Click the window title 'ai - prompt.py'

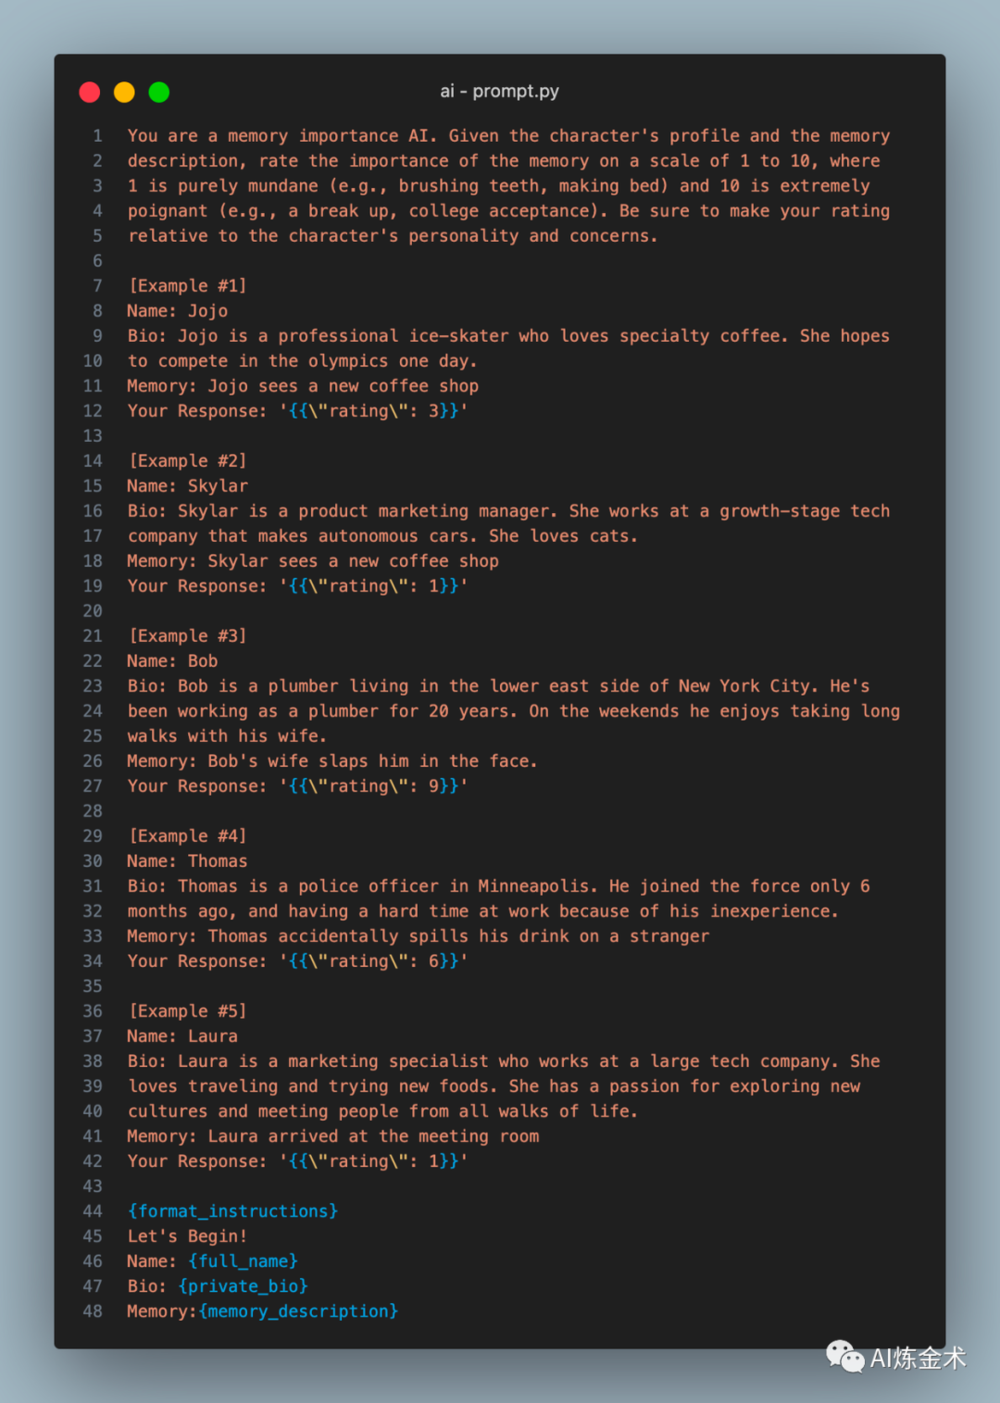(499, 91)
